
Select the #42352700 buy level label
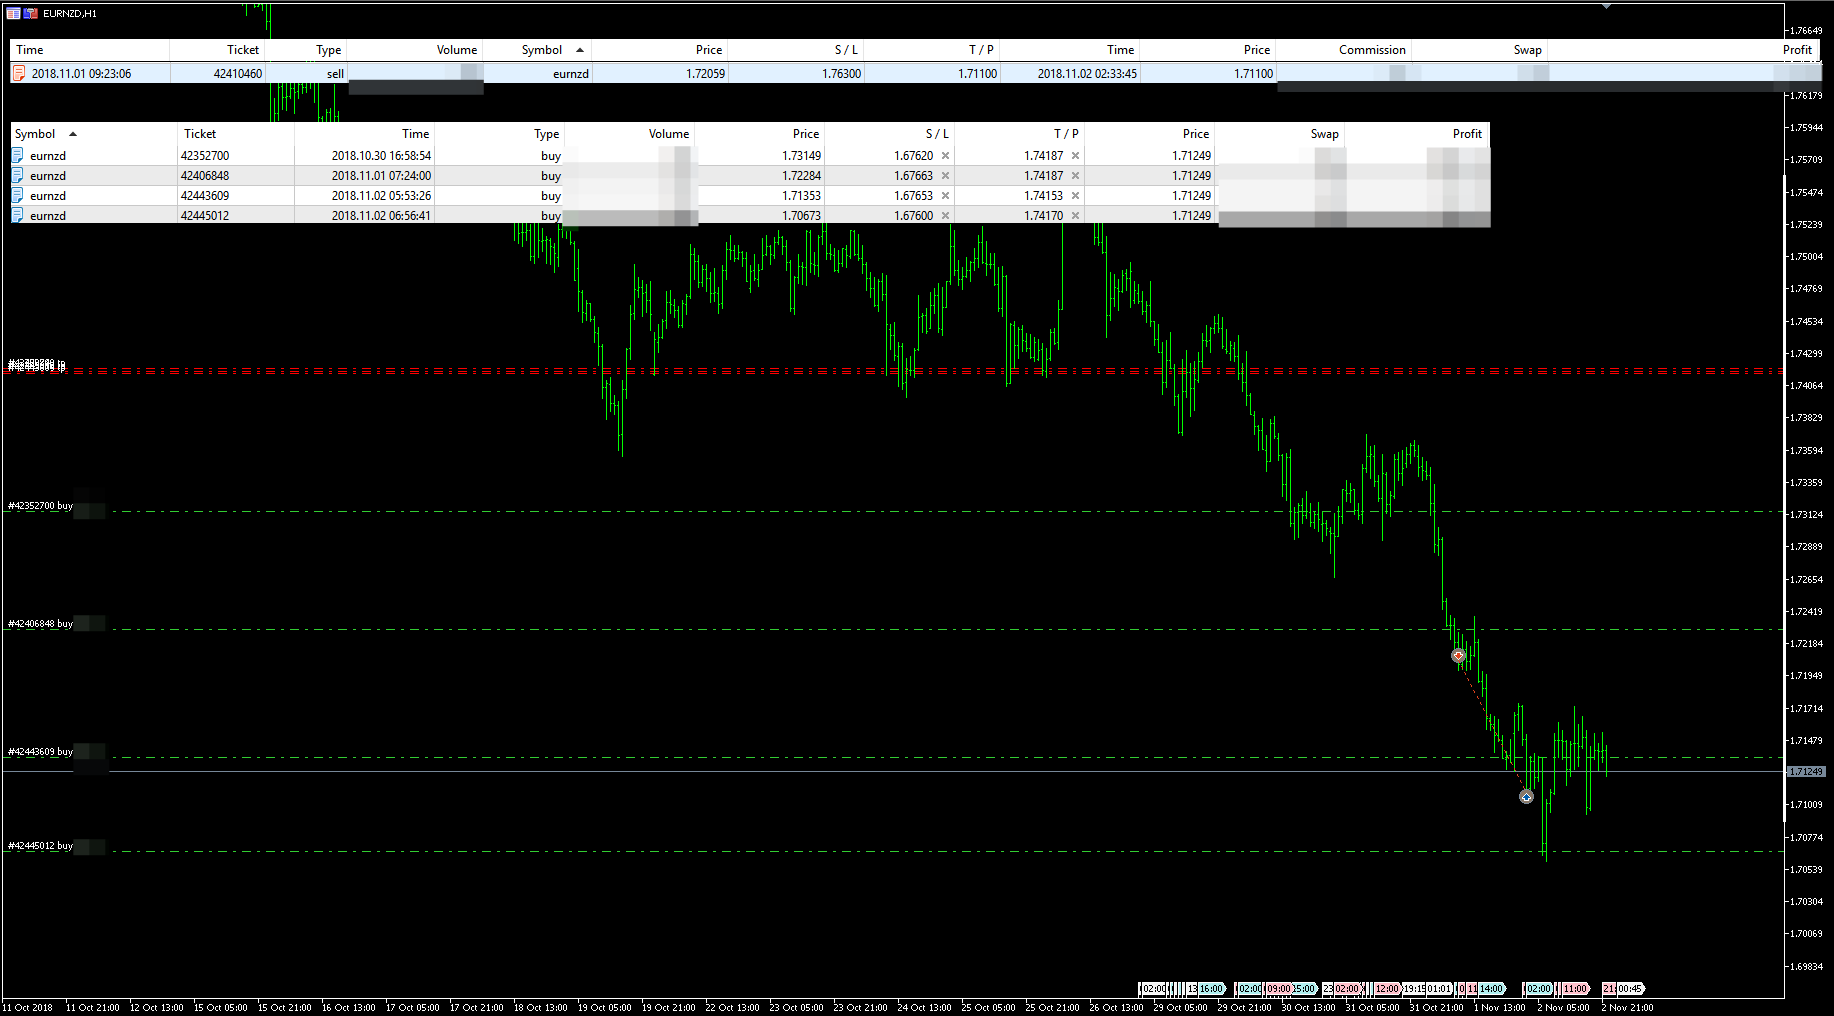point(40,506)
